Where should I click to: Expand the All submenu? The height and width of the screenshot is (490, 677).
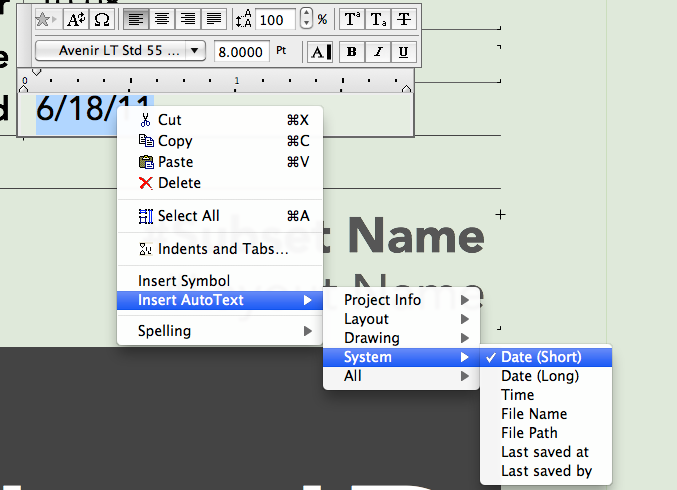coord(401,376)
